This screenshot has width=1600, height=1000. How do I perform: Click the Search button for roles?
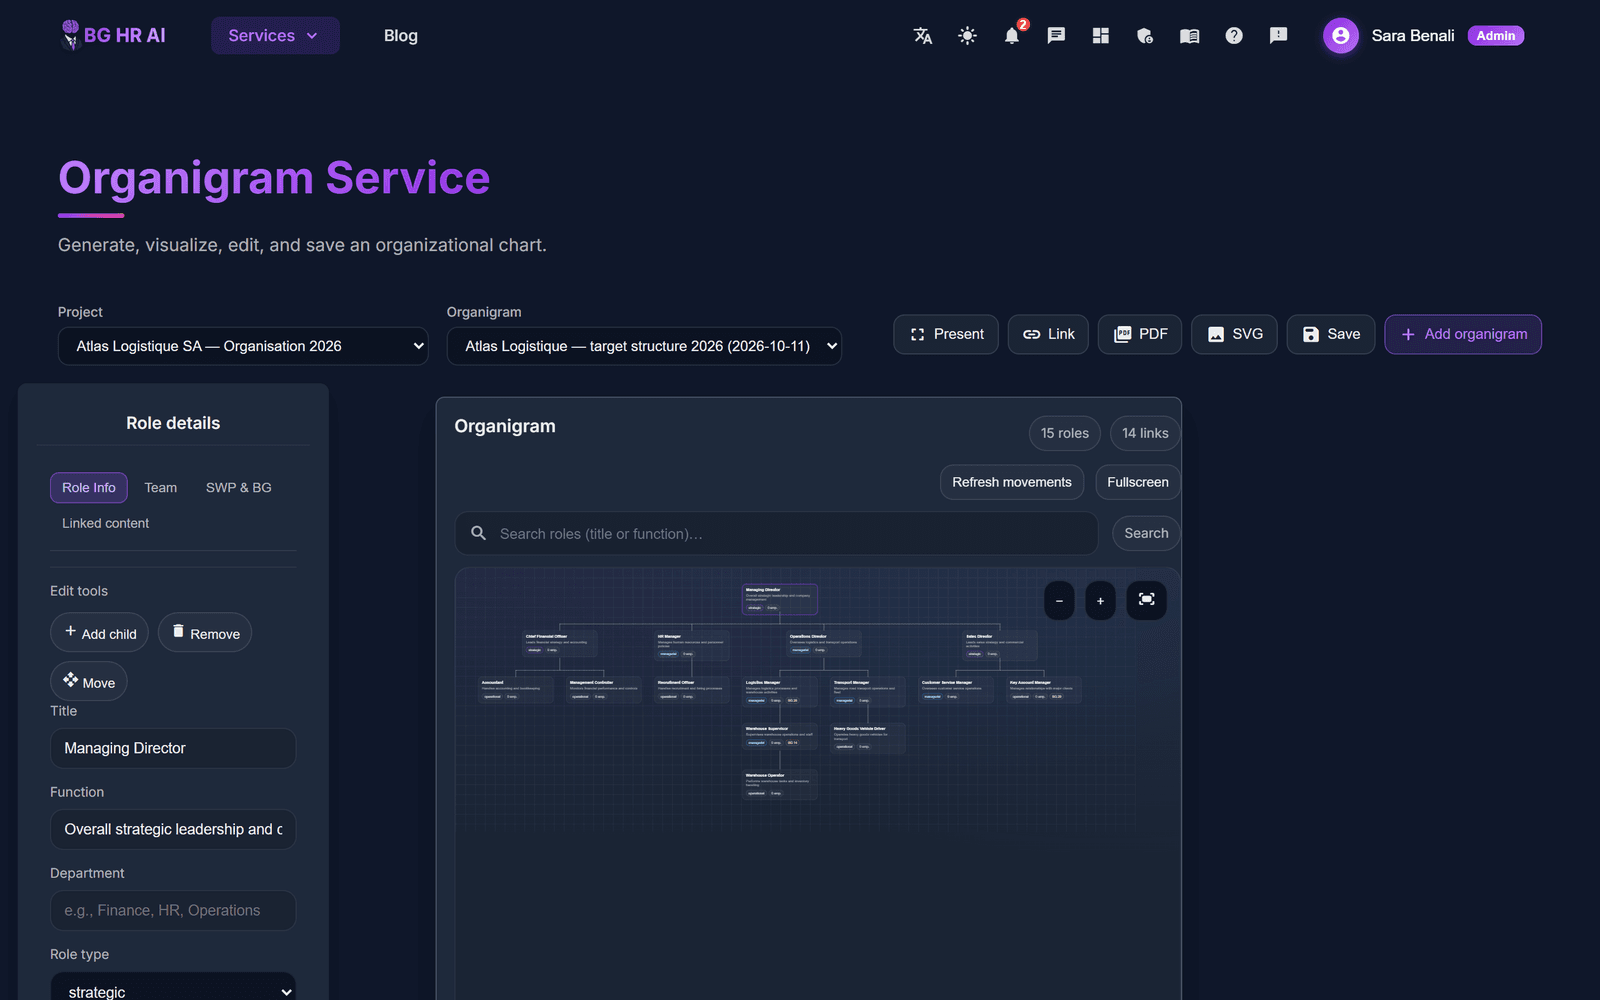pyautogui.click(x=1146, y=533)
